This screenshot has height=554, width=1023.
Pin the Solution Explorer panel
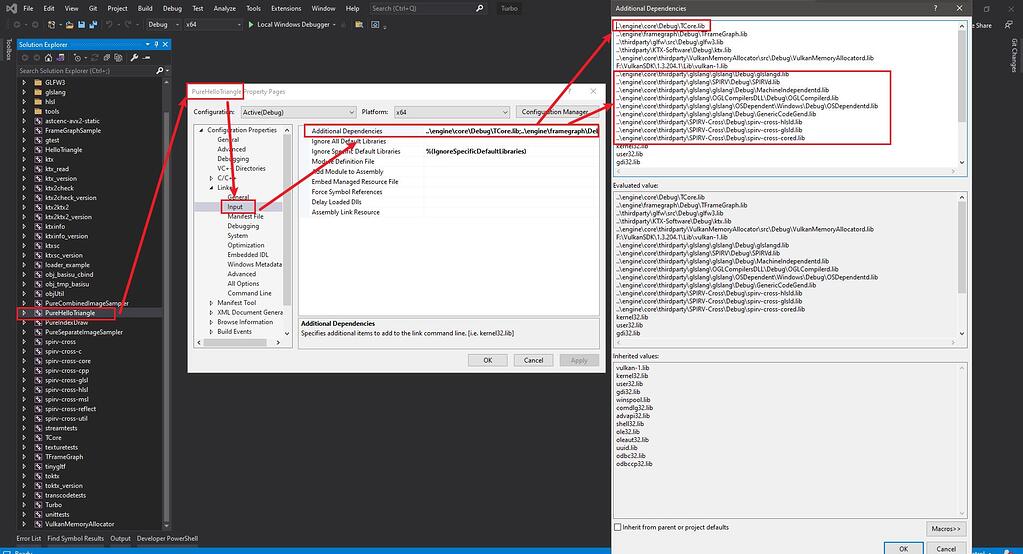[157, 44]
